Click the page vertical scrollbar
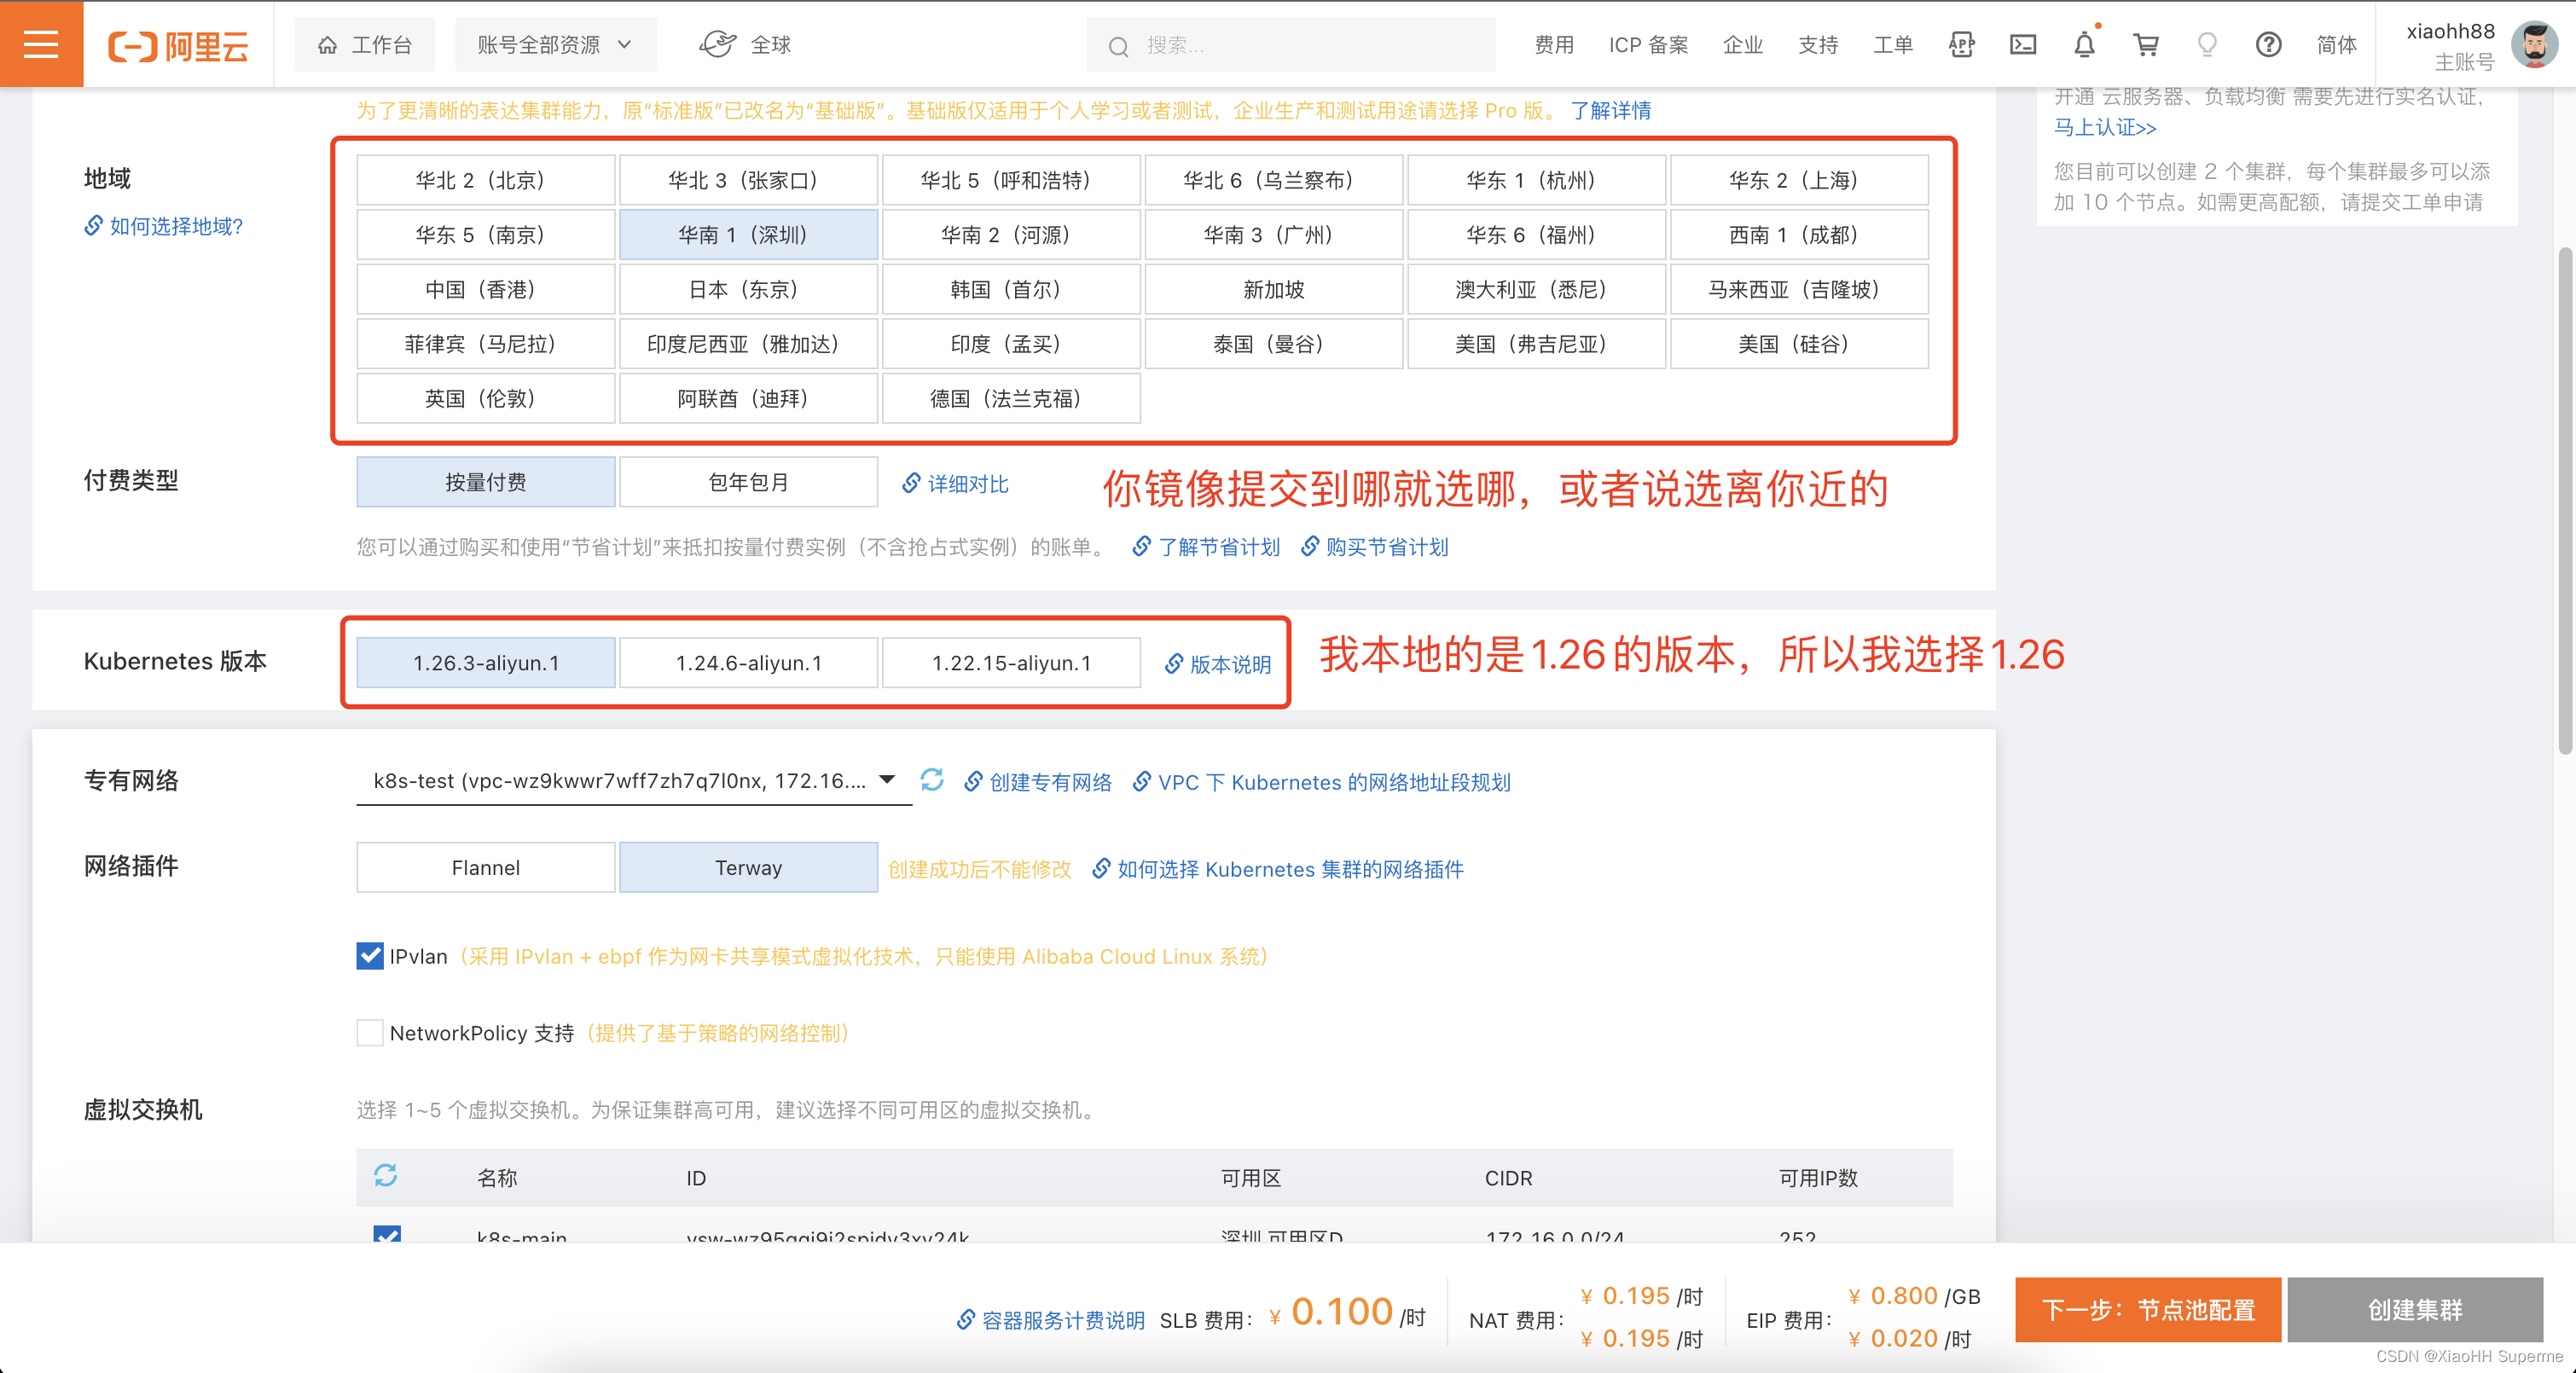The image size is (2576, 1373). tap(2565, 500)
